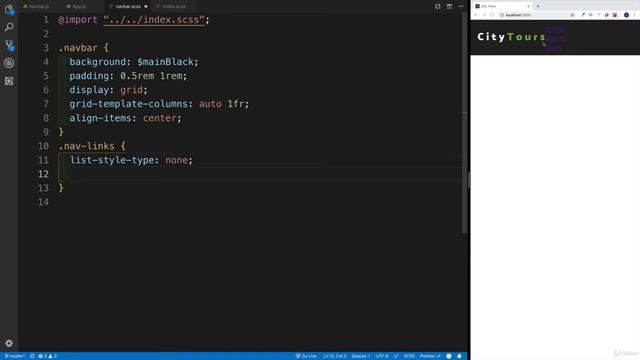Open the Run and Debug view icon
Image resolution: width=640 pixels, height=360 pixels.
pyautogui.click(x=9, y=63)
